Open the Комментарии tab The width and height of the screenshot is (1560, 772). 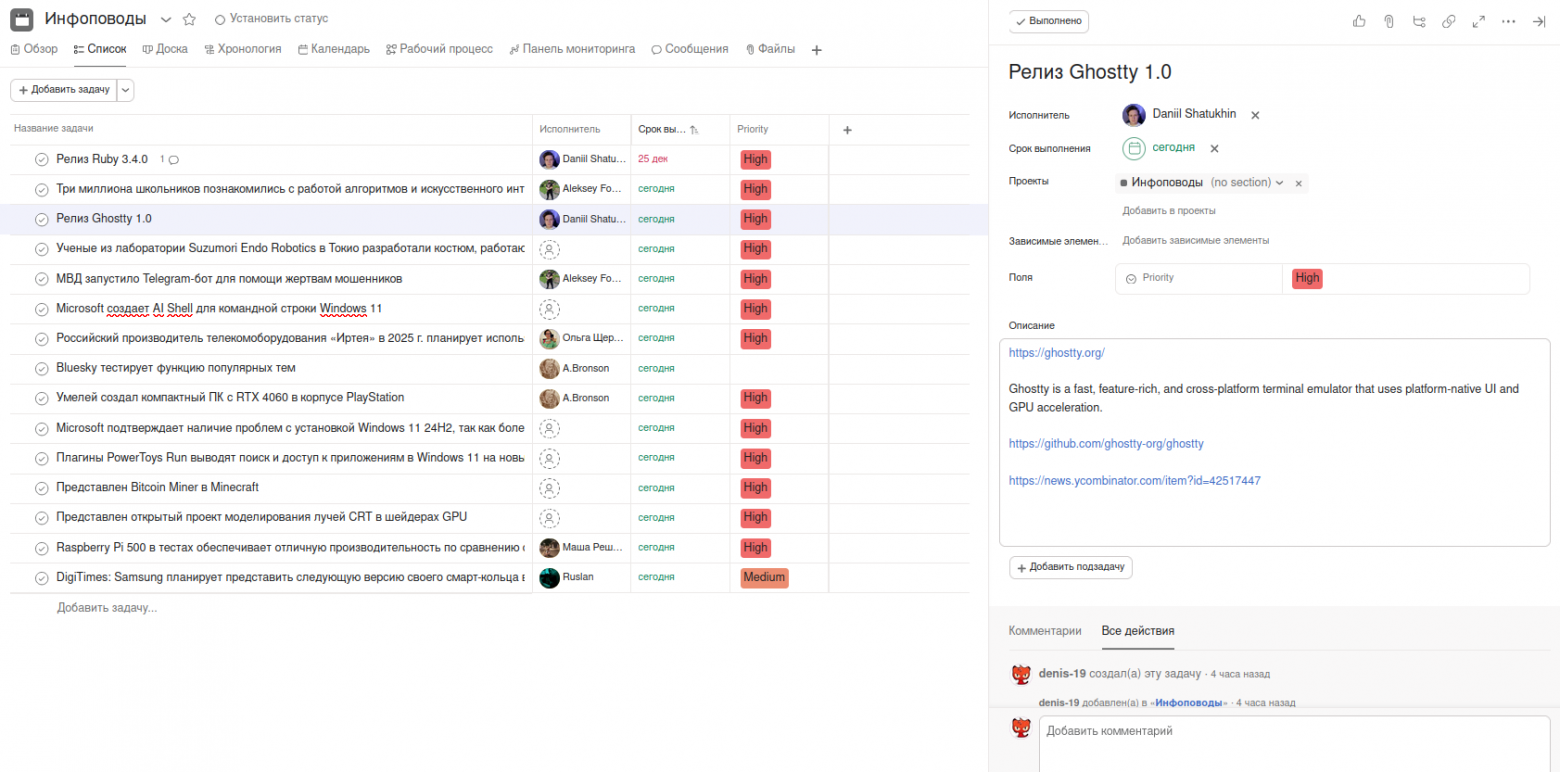click(1045, 631)
